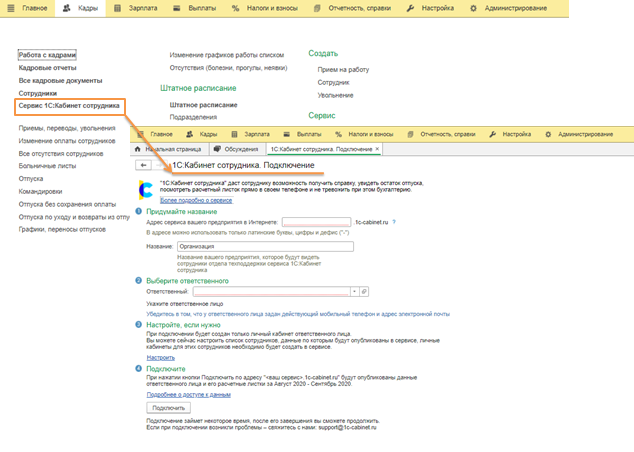Click the help question mark beside 1c-cabinet.ru
634x452 pixels.
coord(394,222)
